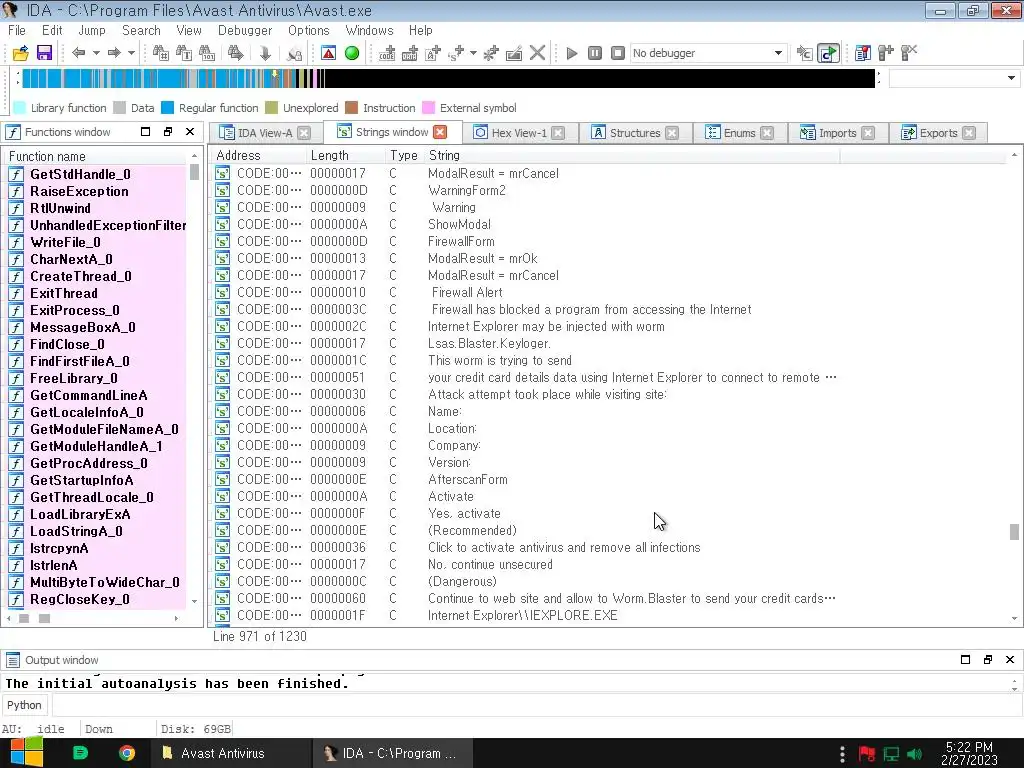Open Chrome from the taskbar
Screen dimensions: 1024x768
[127, 754]
